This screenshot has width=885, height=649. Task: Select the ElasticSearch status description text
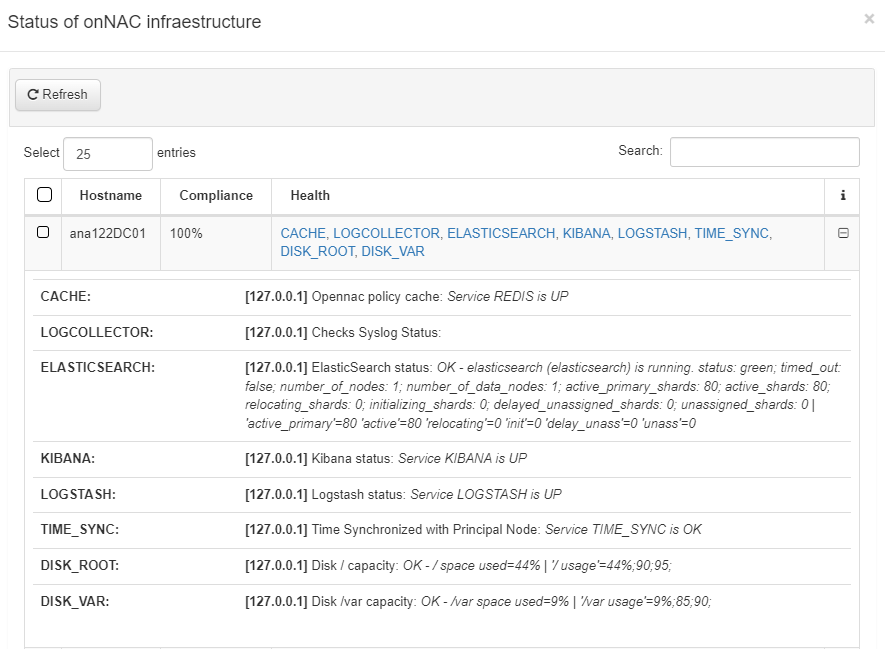(543, 395)
